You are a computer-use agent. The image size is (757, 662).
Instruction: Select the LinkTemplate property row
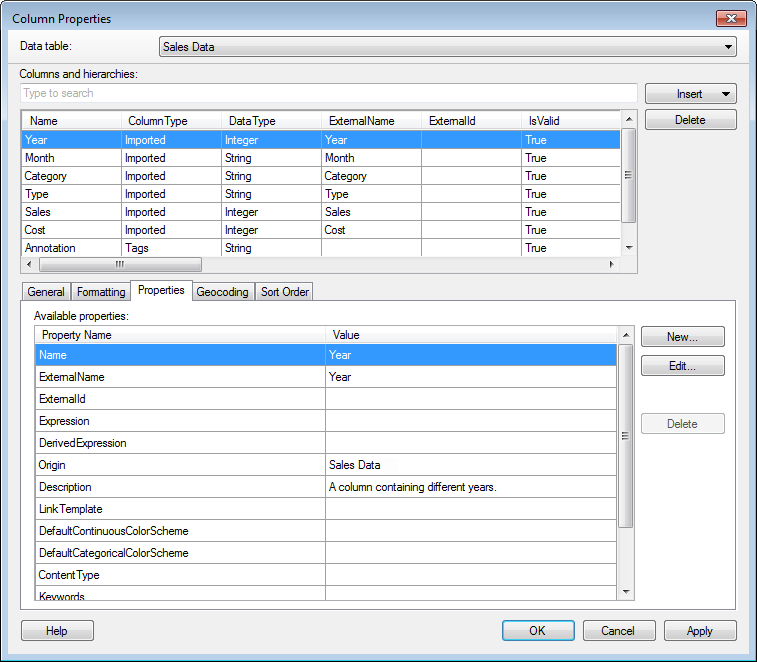pos(180,509)
